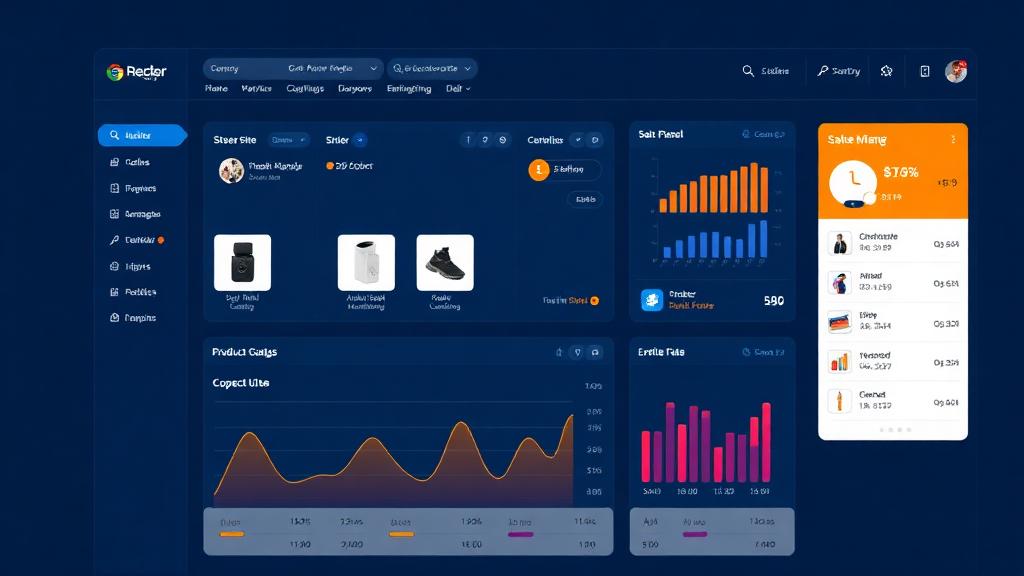
Task: Open the search icon in the top bar
Action: (x=749, y=71)
